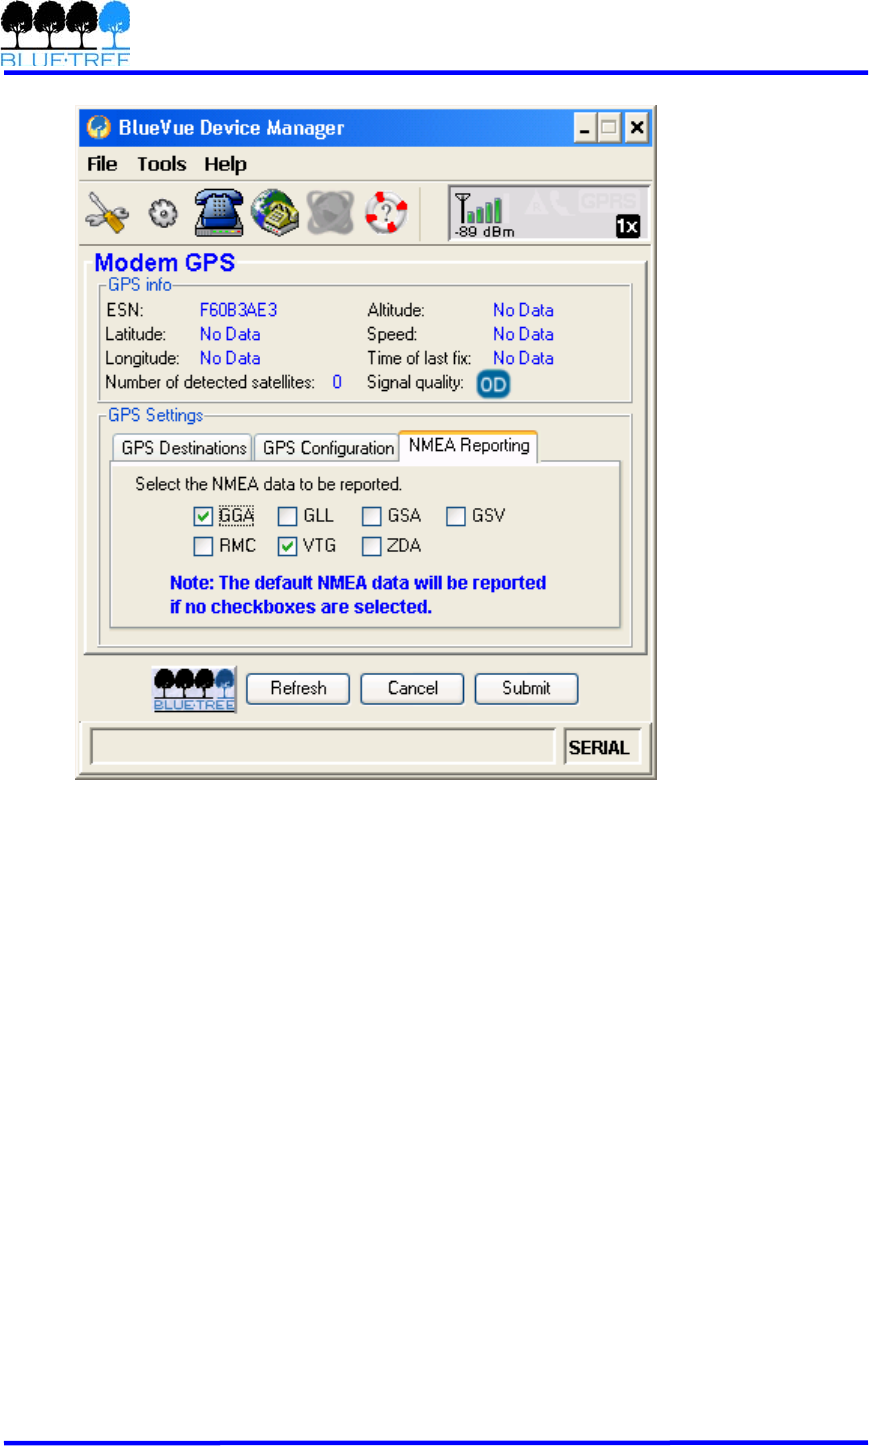The width and height of the screenshot is (869, 1446).
Task: Click the Speed No Data value
Action: click(x=523, y=334)
